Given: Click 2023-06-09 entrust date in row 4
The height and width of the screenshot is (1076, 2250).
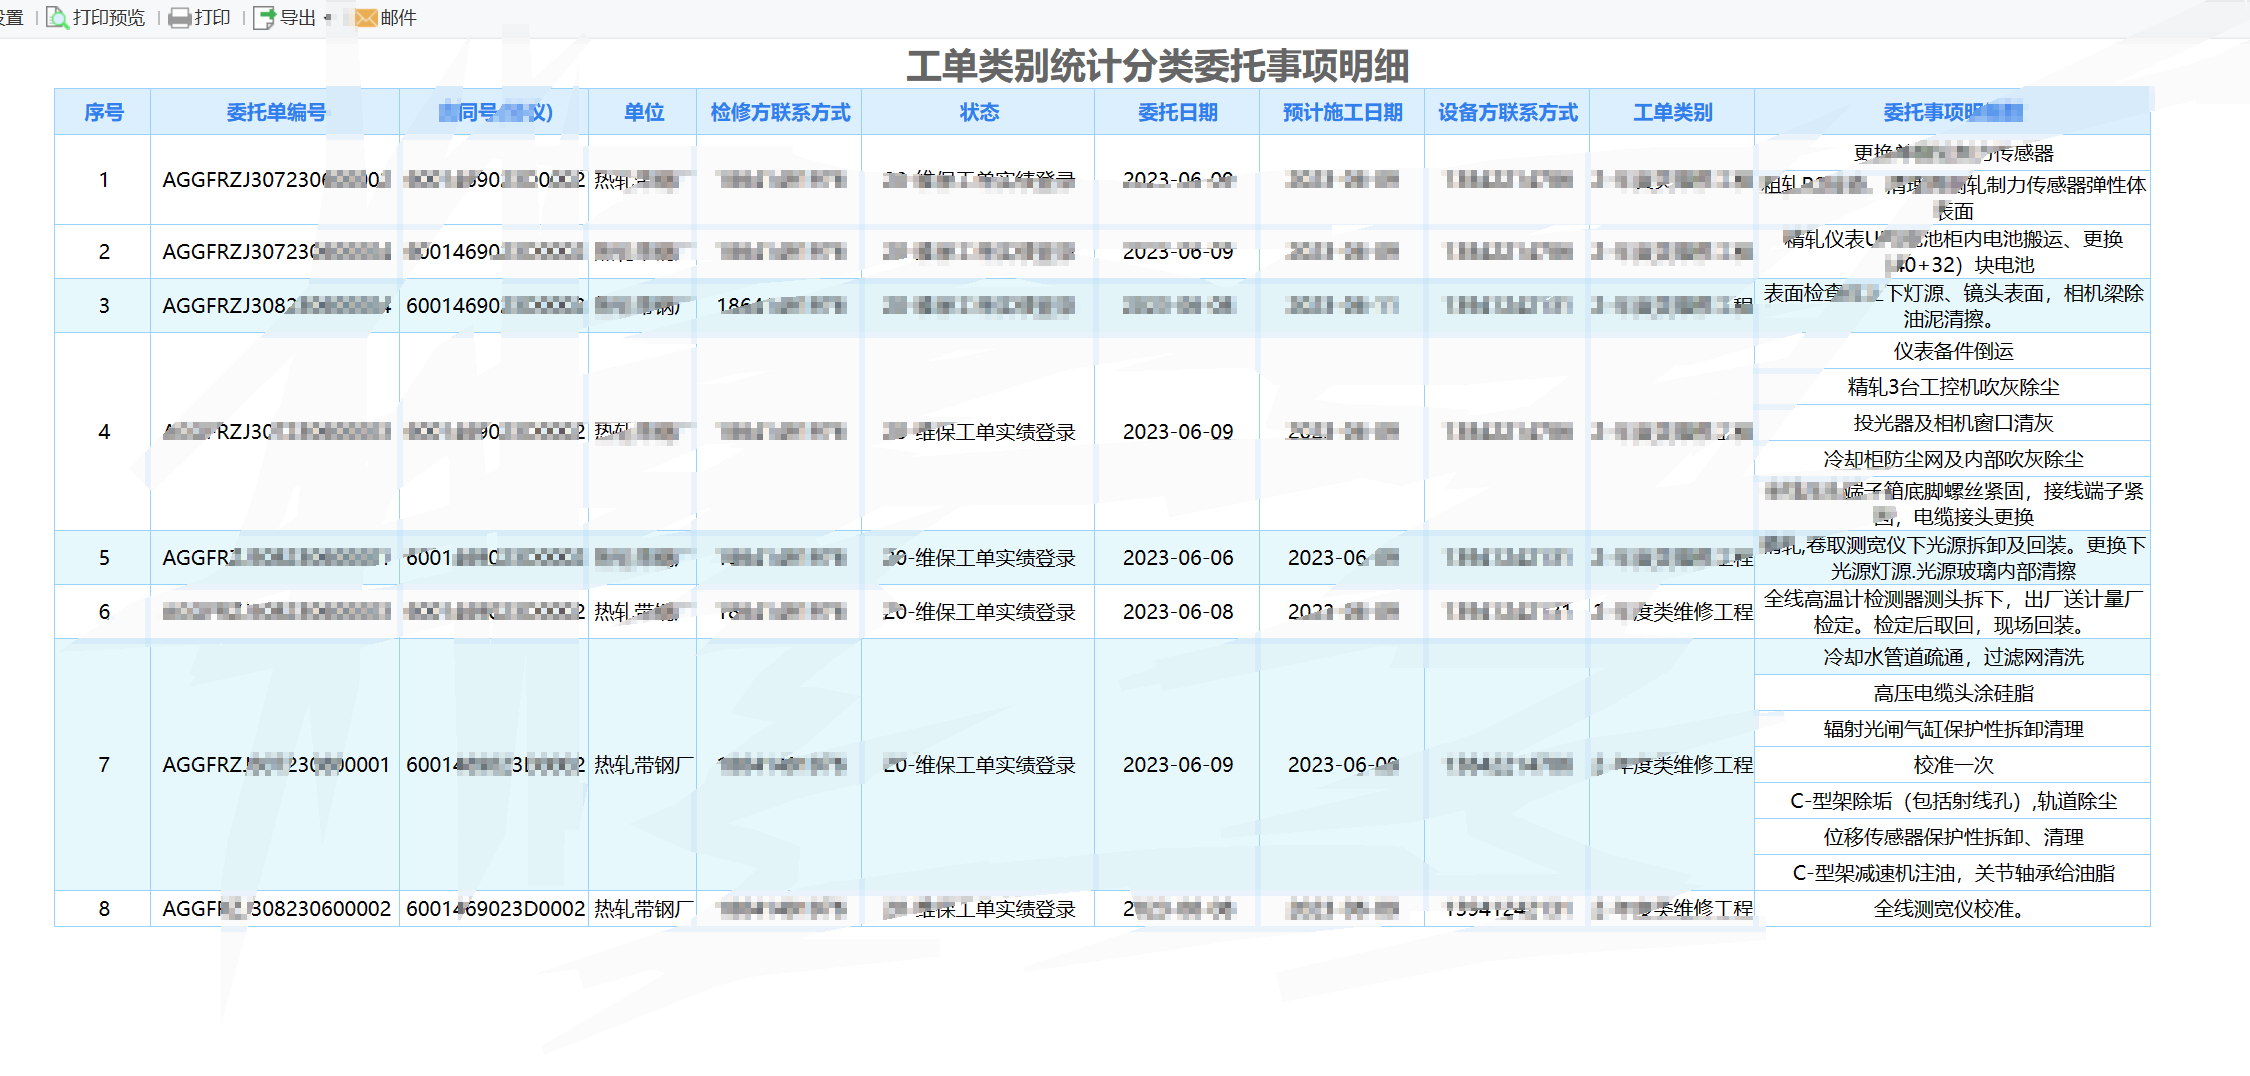Looking at the screenshot, I should pyautogui.click(x=1178, y=432).
